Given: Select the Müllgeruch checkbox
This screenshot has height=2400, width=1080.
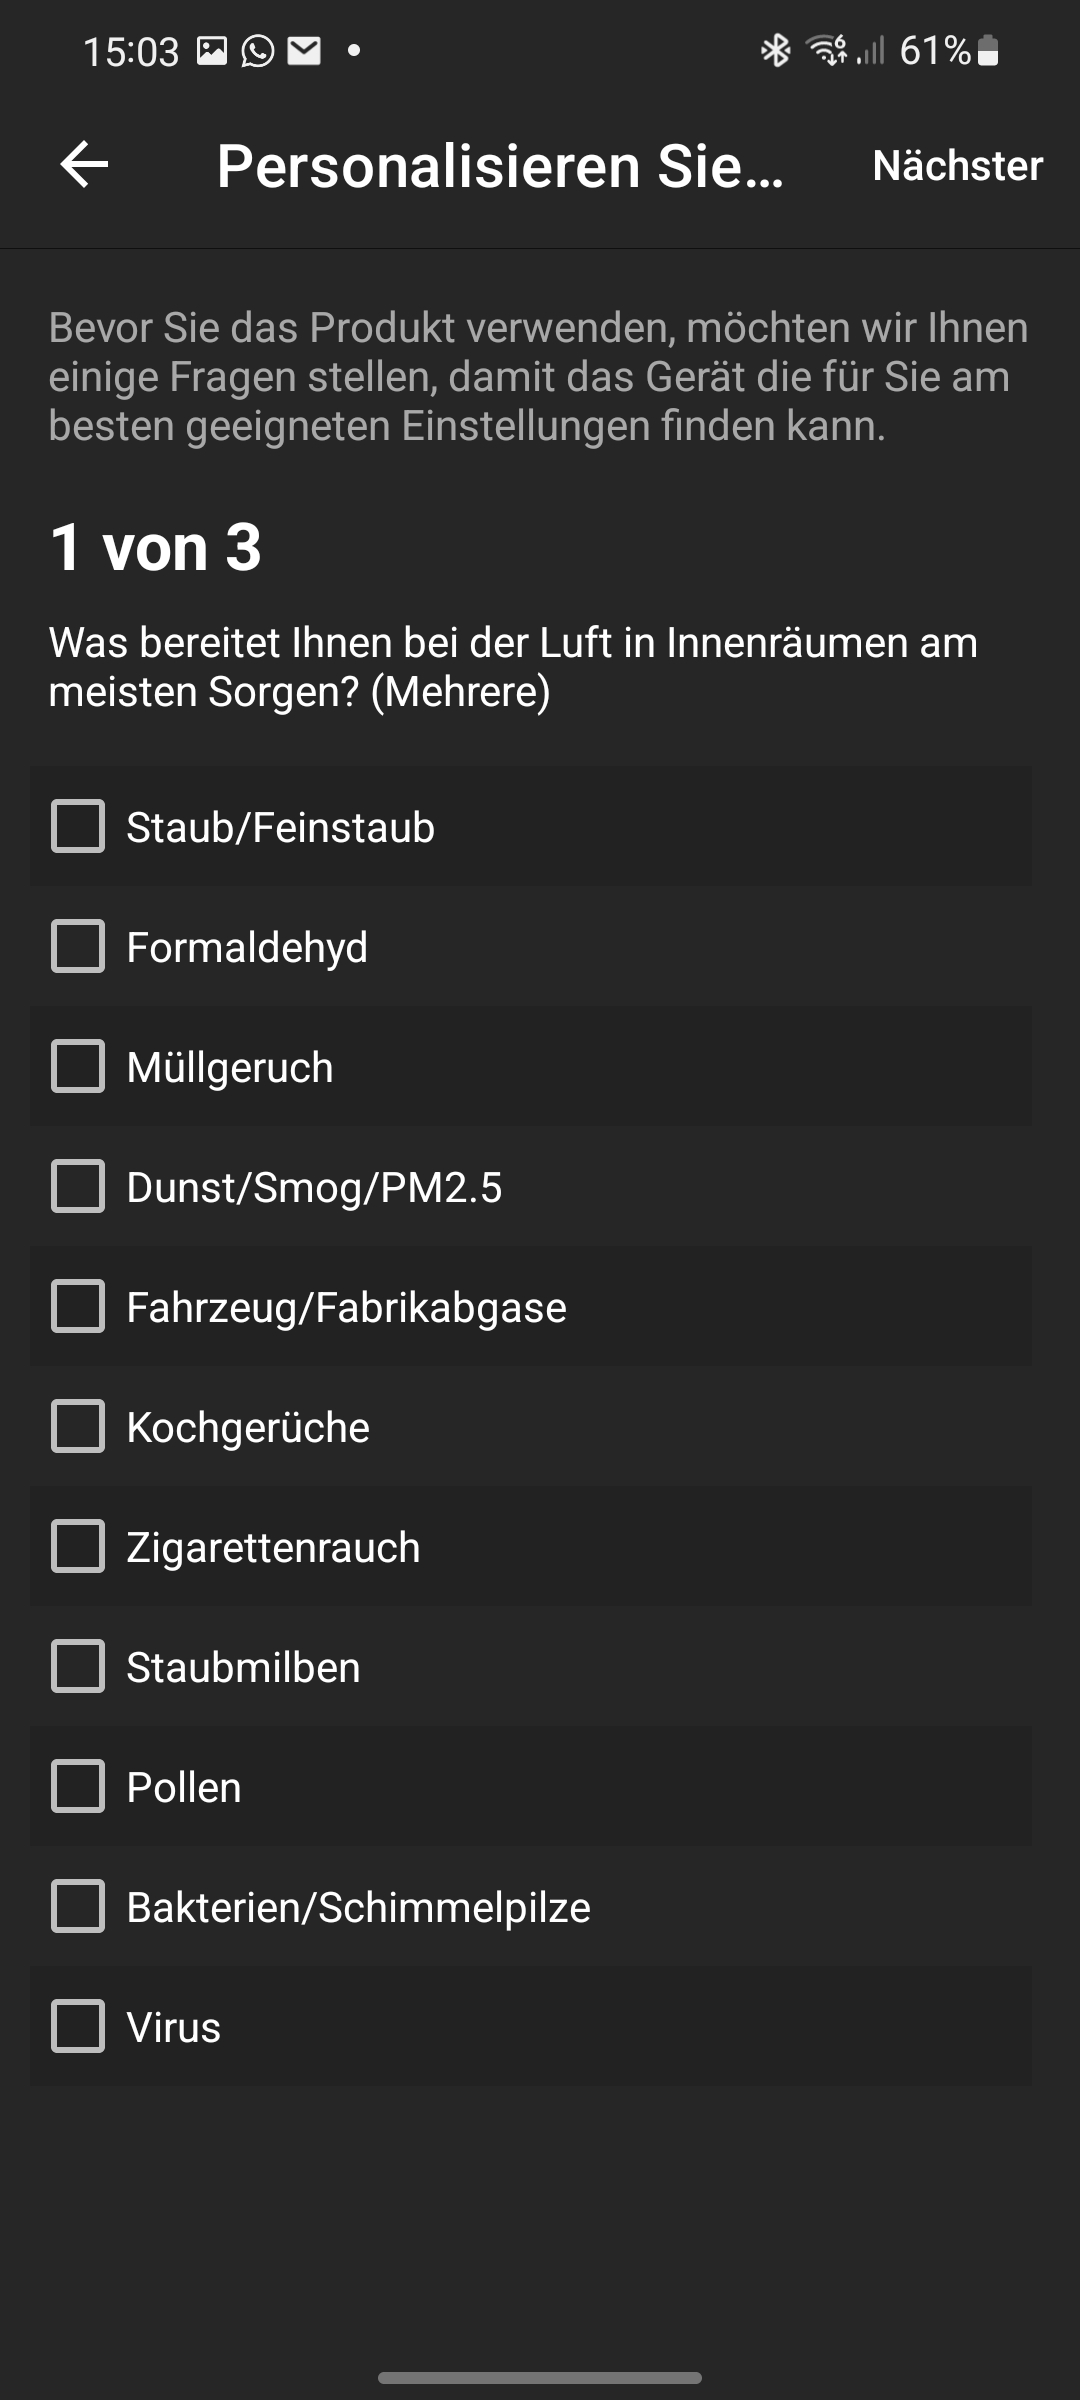Looking at the screenshot, I should coord(78,1067).
